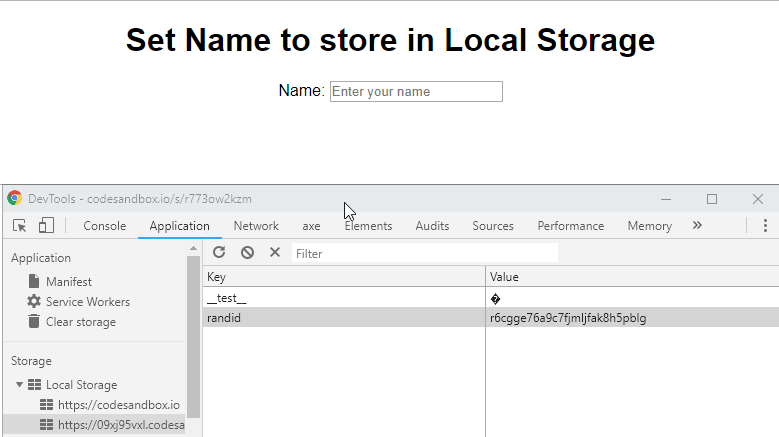
Task: Refresh the storage table with reload icon
Action: [x=219, y=253]
